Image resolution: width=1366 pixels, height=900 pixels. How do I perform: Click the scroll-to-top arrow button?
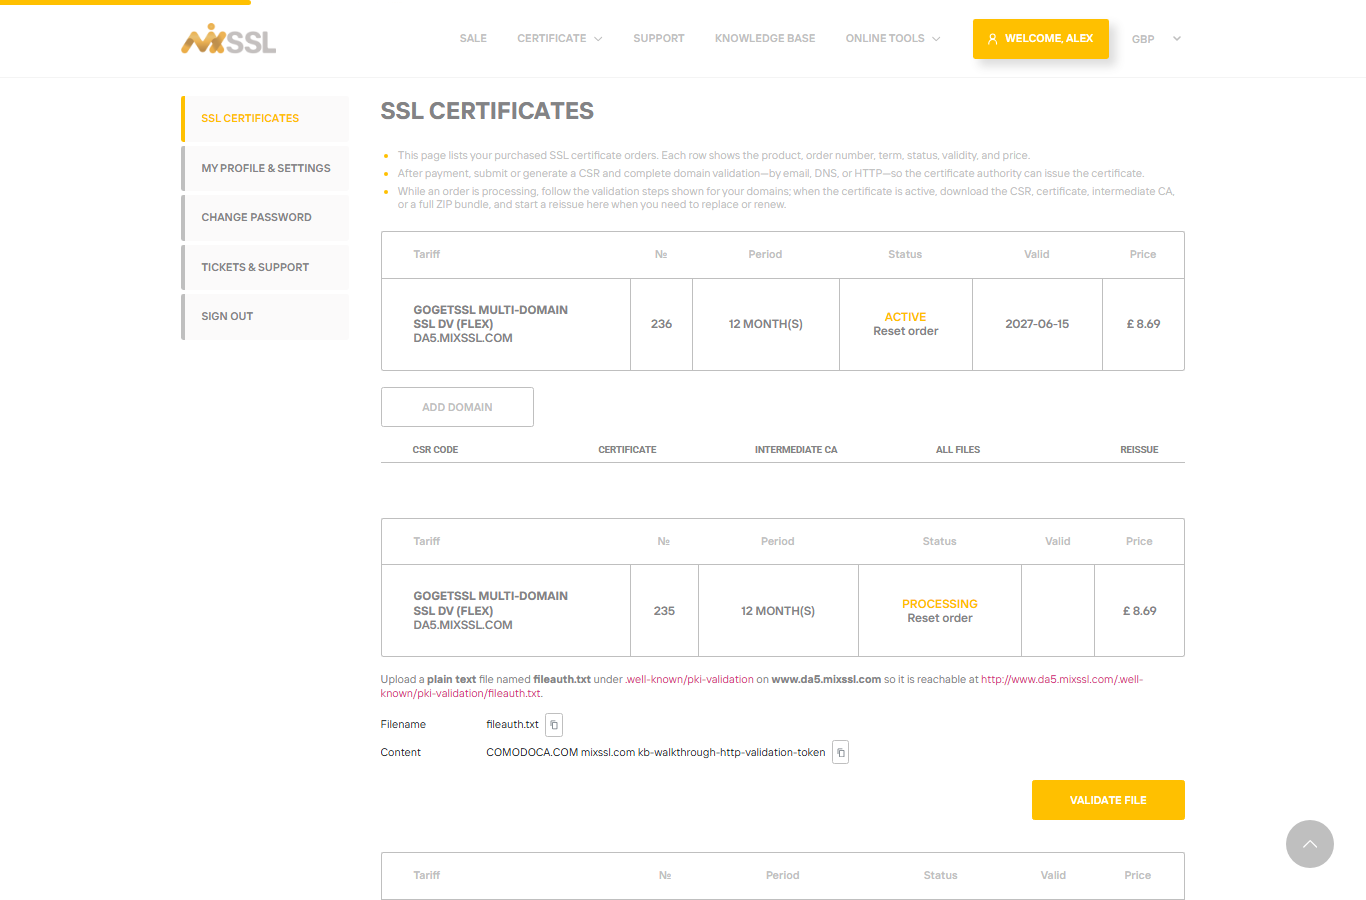coord(1310,844)
